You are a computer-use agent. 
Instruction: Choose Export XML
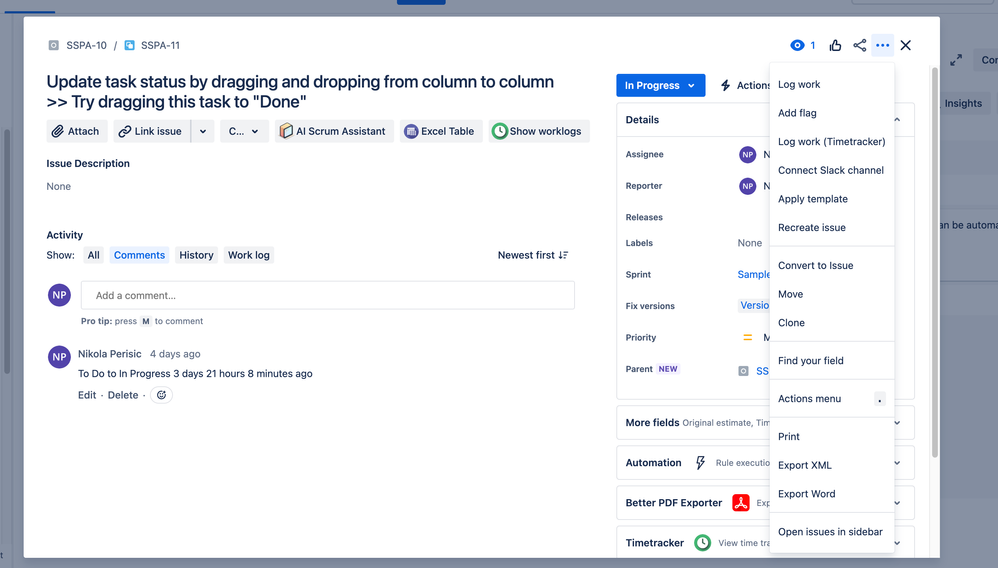pyautogui.click(x=832, y=465)
